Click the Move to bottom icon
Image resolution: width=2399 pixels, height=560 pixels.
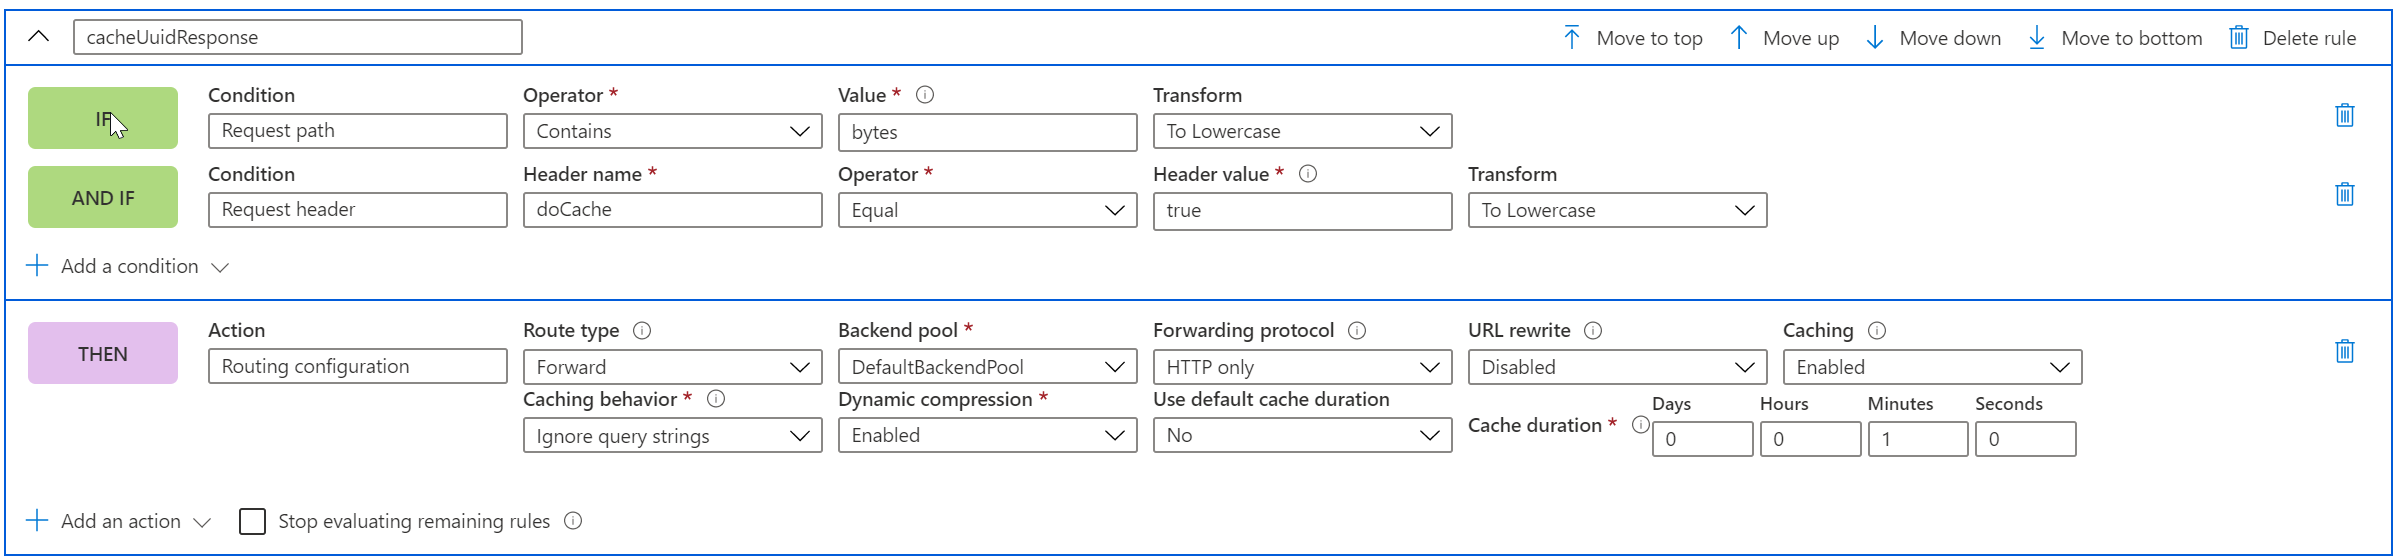(x=2037, y=38)
